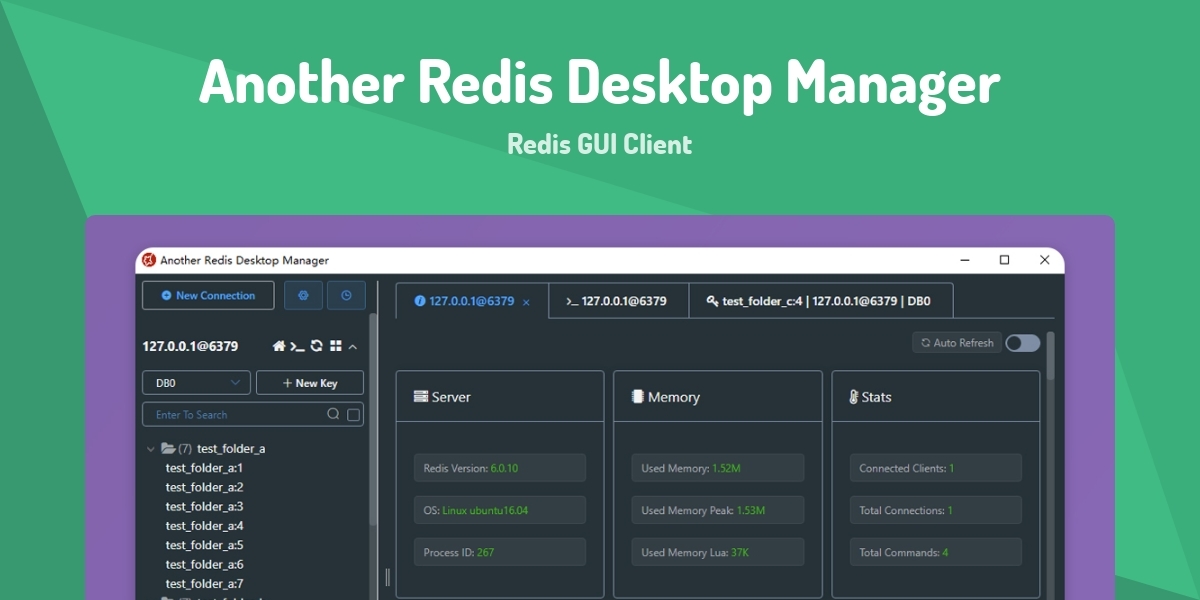Click the Stats thermometer icon
The width and height of the screenshot is (1200, 600).
click(854, 397)
